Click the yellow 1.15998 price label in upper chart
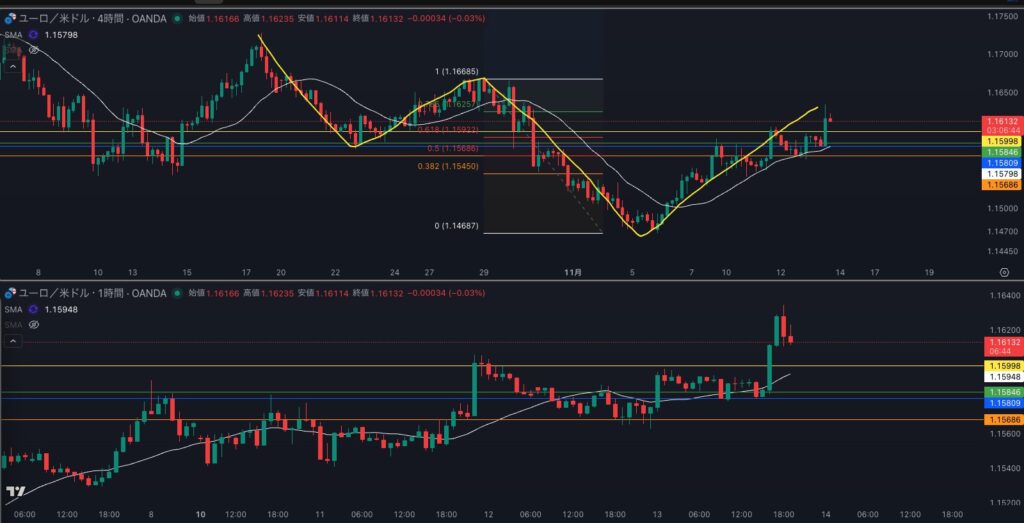The height and width of the screenshot is (523, 1024). point(1002,141)
